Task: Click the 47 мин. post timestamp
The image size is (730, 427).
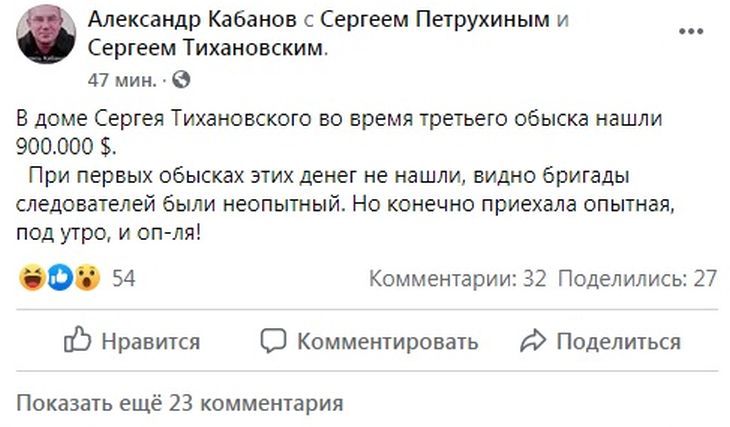Action: coord(121,79)
